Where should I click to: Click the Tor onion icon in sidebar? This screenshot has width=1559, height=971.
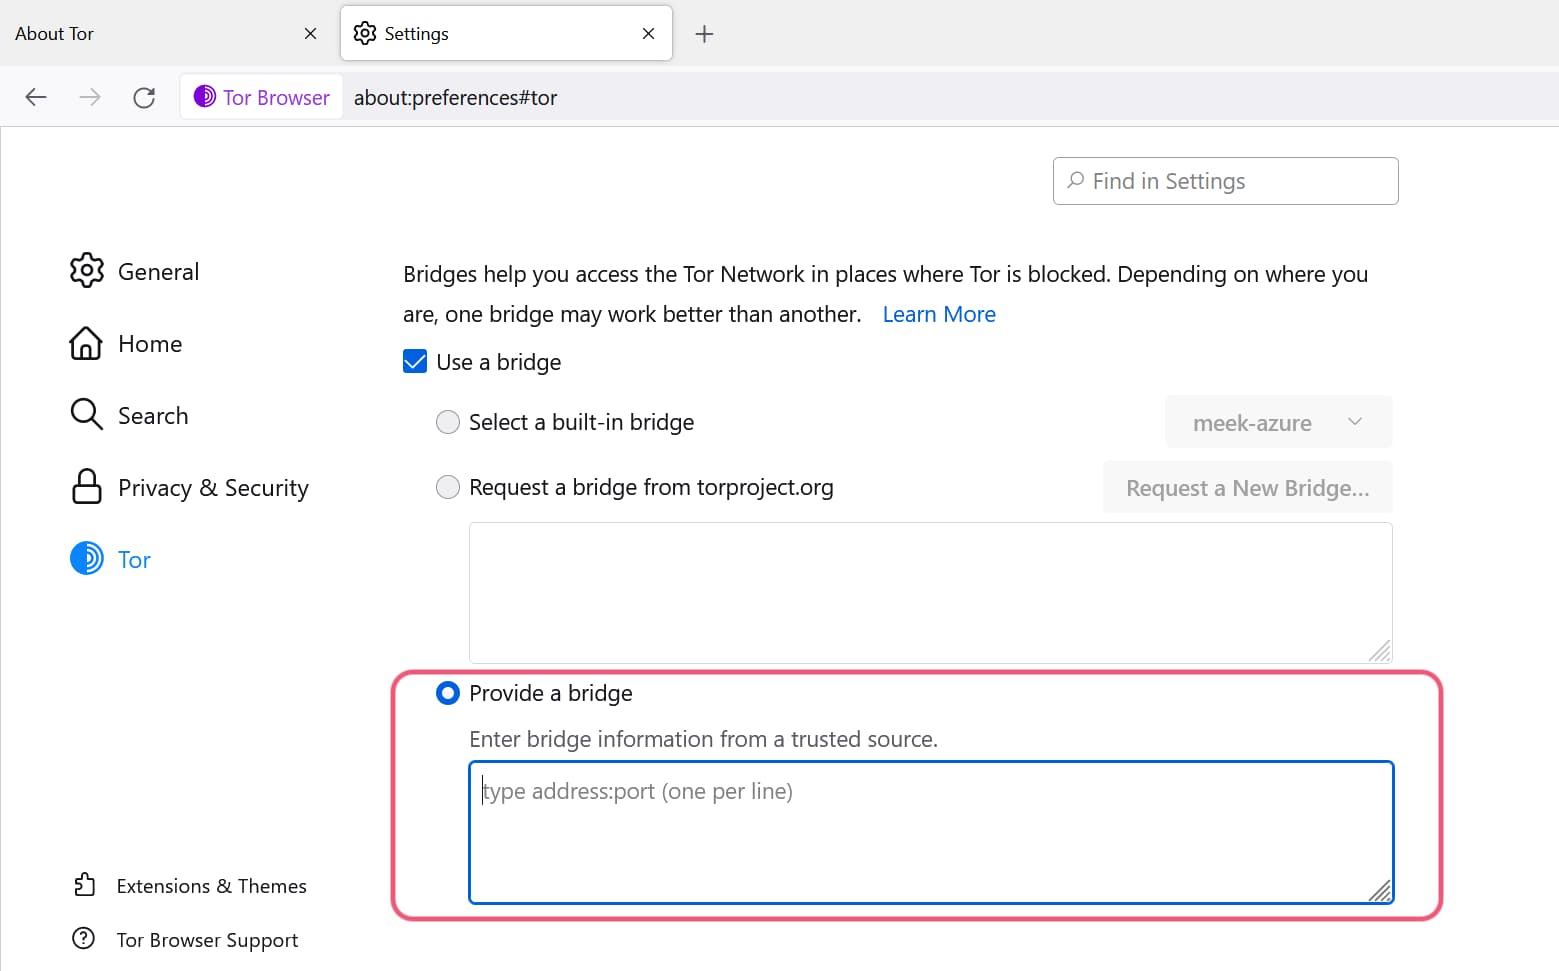tap(87, 558)
